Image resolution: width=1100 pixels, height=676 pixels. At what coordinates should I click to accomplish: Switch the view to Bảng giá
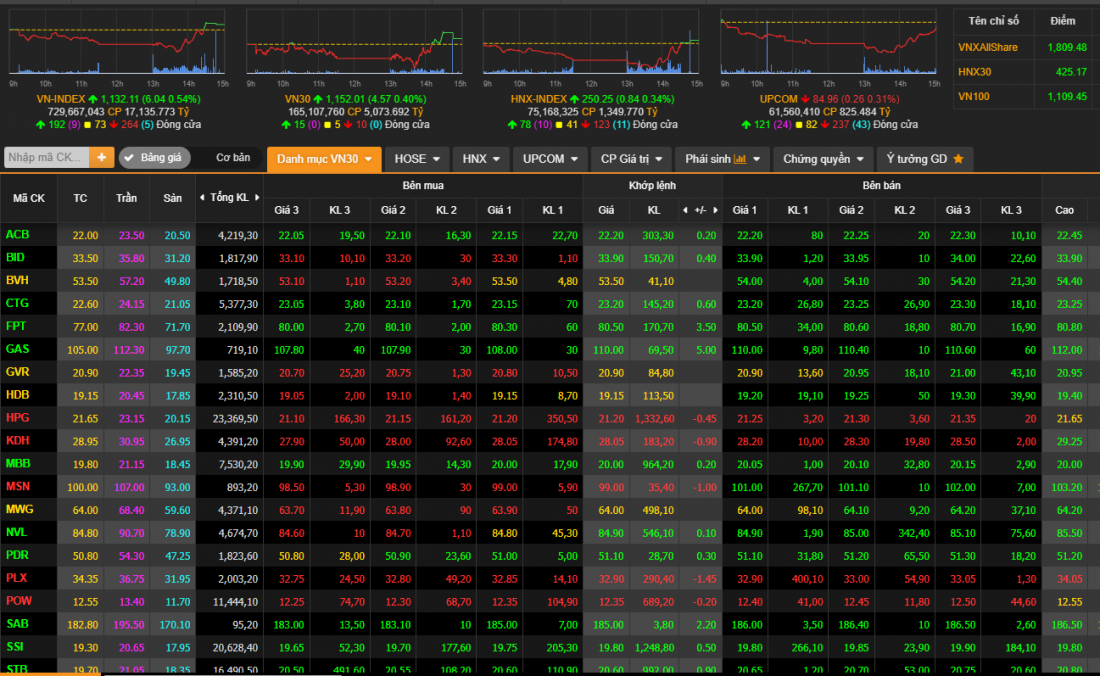point(154,158)
